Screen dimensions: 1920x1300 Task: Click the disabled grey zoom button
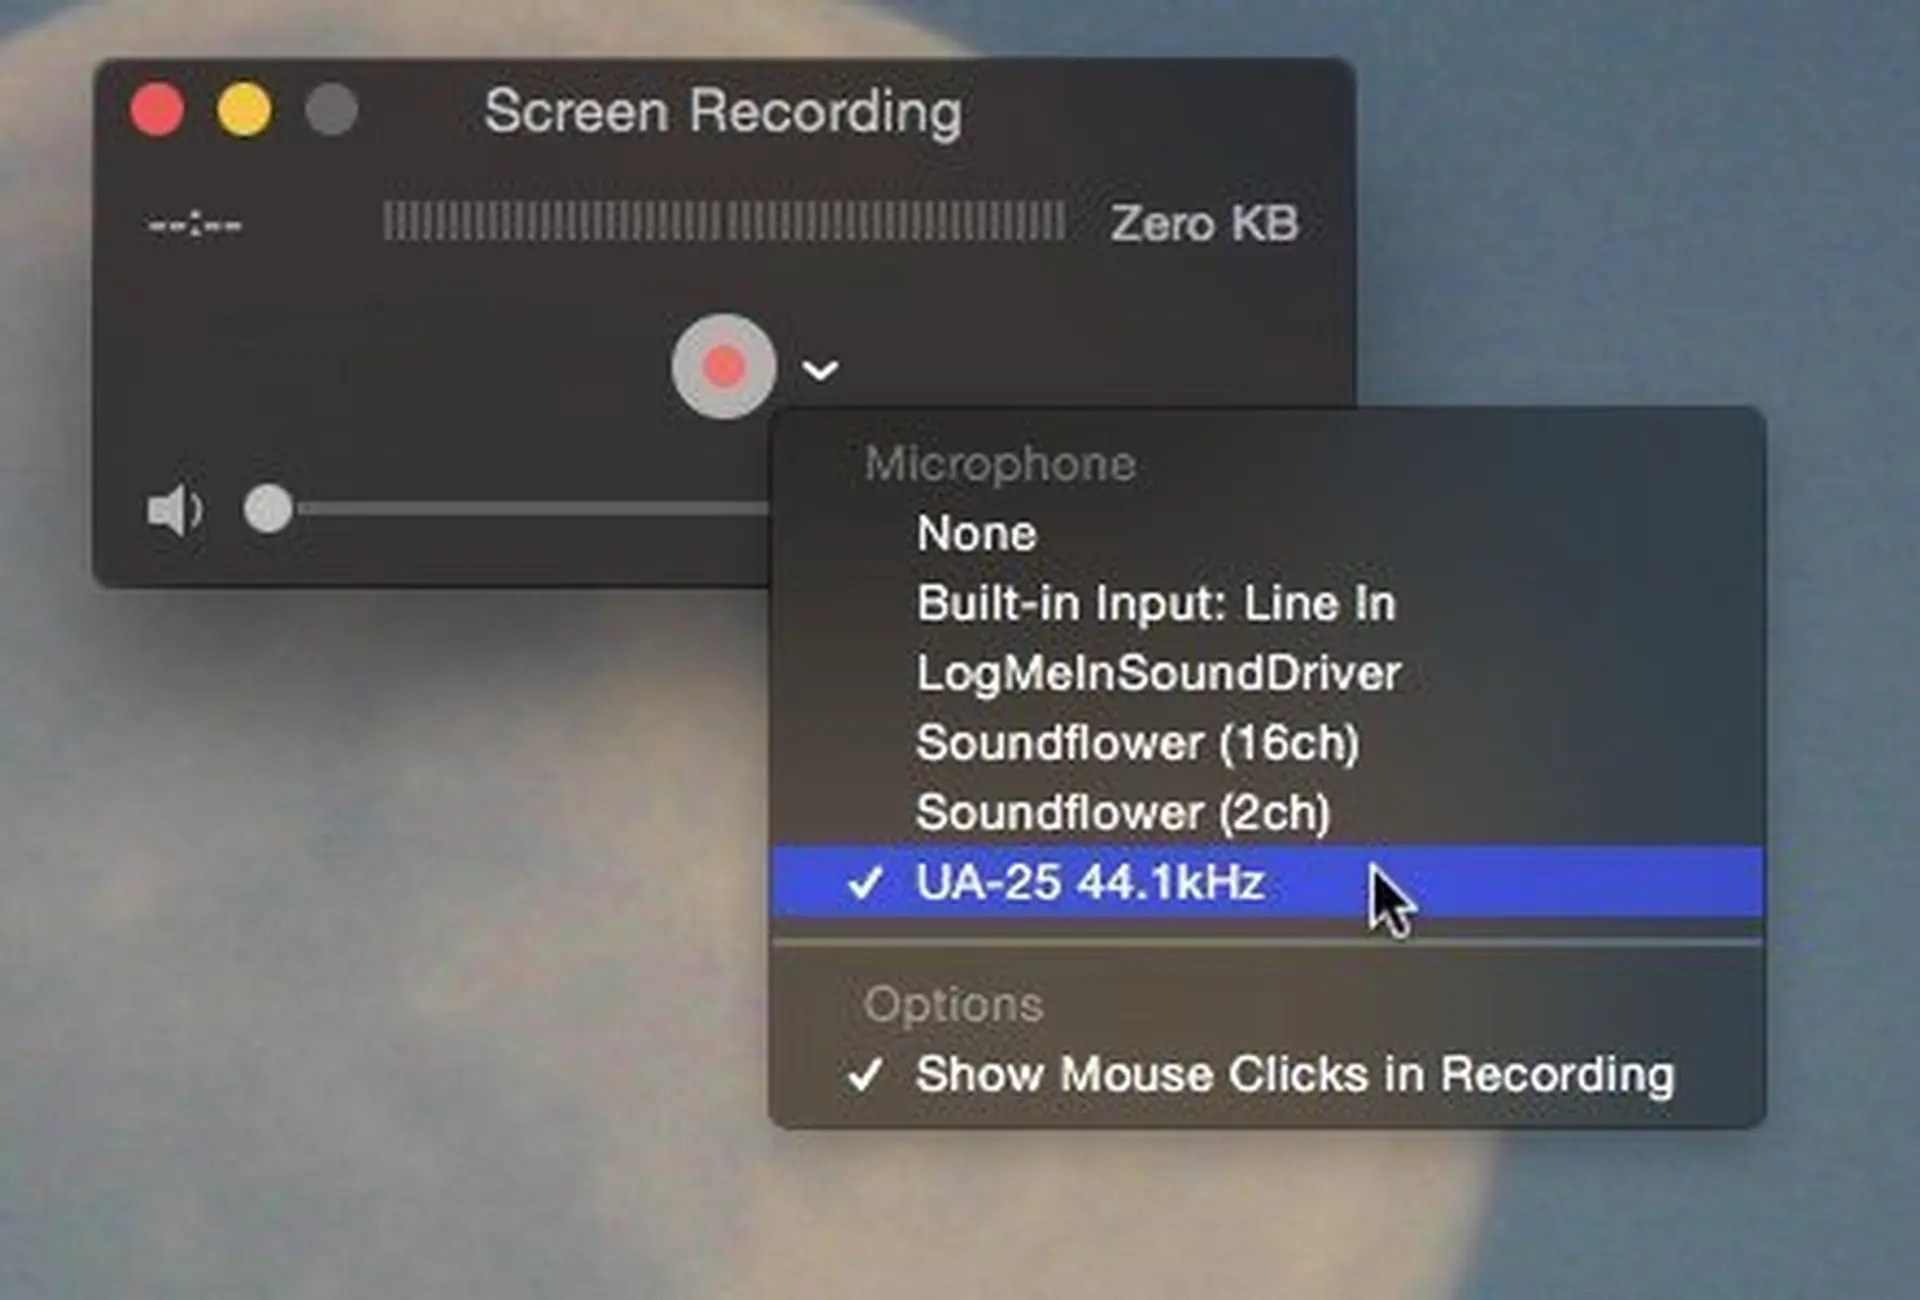tap(331, 109)
